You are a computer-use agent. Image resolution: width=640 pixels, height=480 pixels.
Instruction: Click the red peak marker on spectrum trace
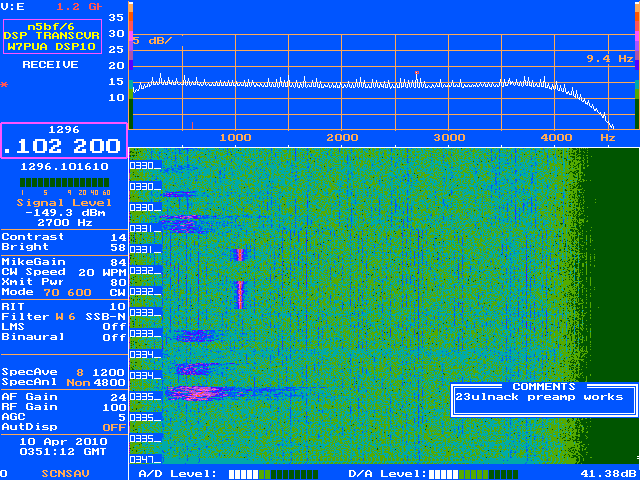[x=417, y=73]
